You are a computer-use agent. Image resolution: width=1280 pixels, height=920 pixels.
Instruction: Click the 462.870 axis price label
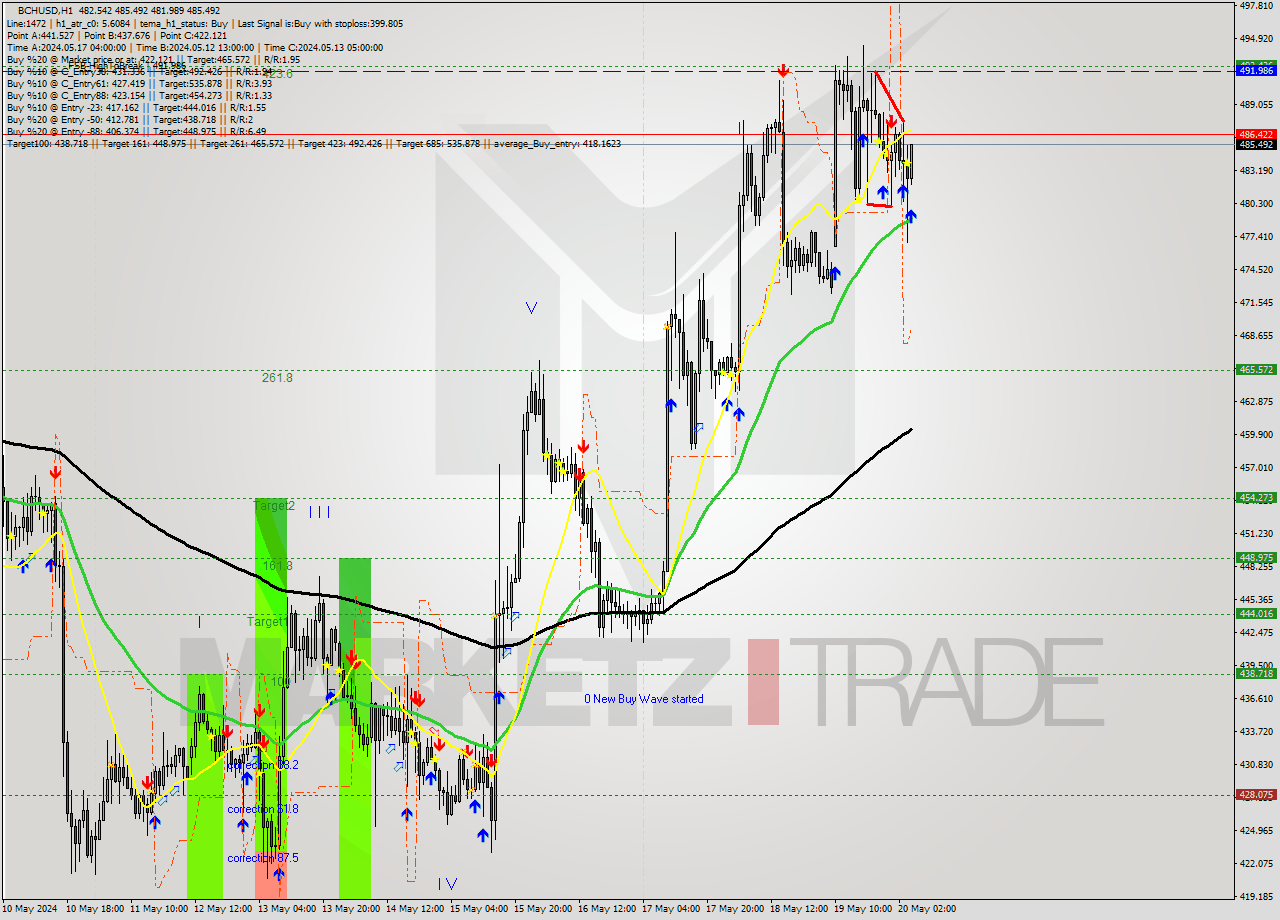point(1256,402)
